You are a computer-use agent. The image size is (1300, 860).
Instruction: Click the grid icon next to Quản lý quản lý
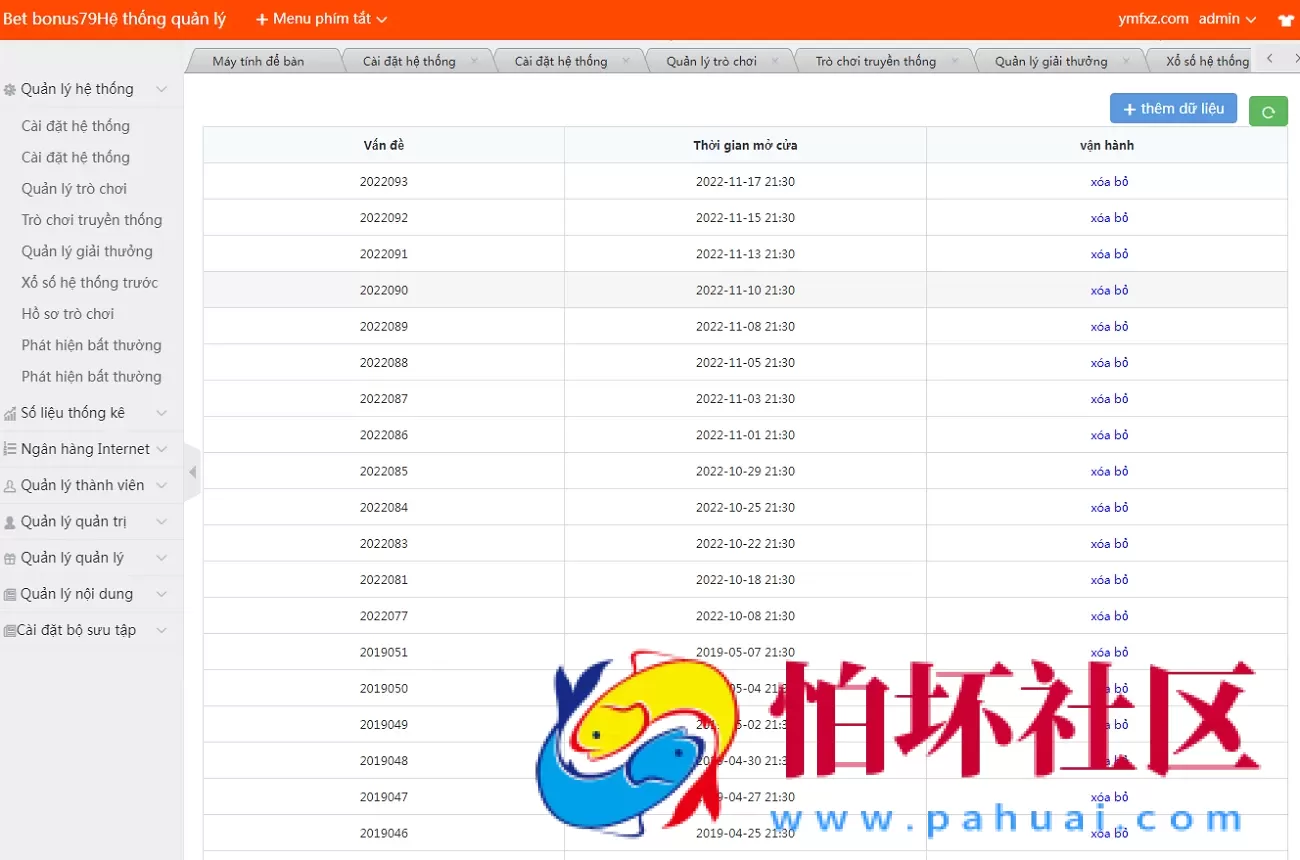pyautogui.click(x=11, y=557)
